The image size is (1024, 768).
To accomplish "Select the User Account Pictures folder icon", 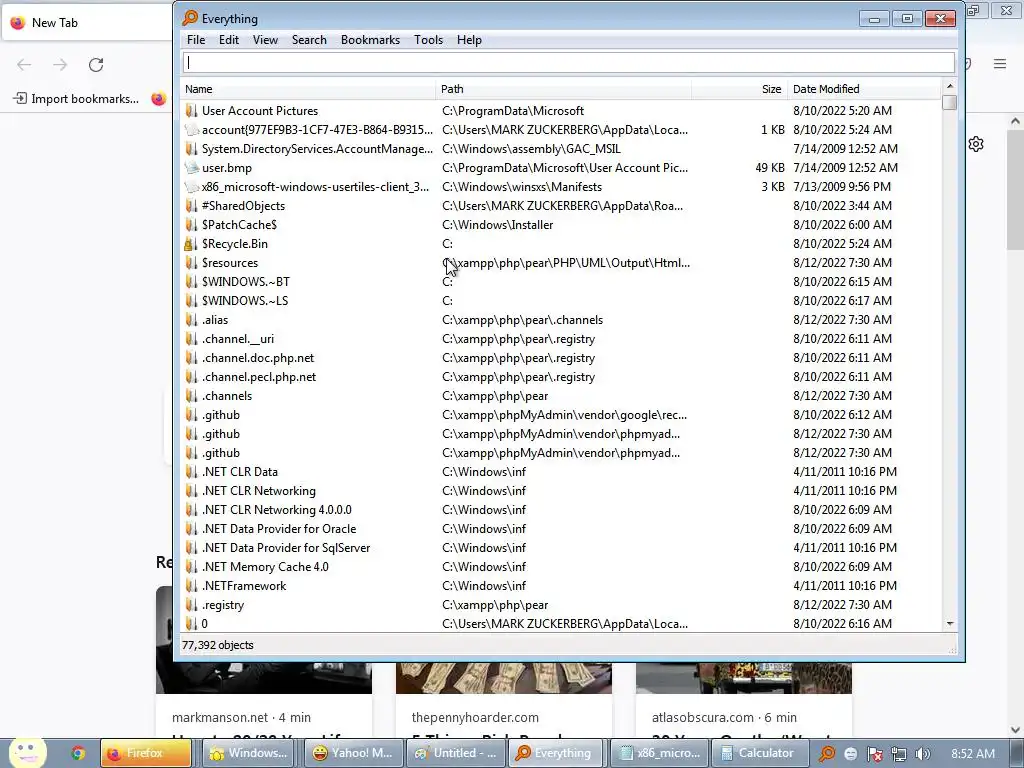I will 191,111.
